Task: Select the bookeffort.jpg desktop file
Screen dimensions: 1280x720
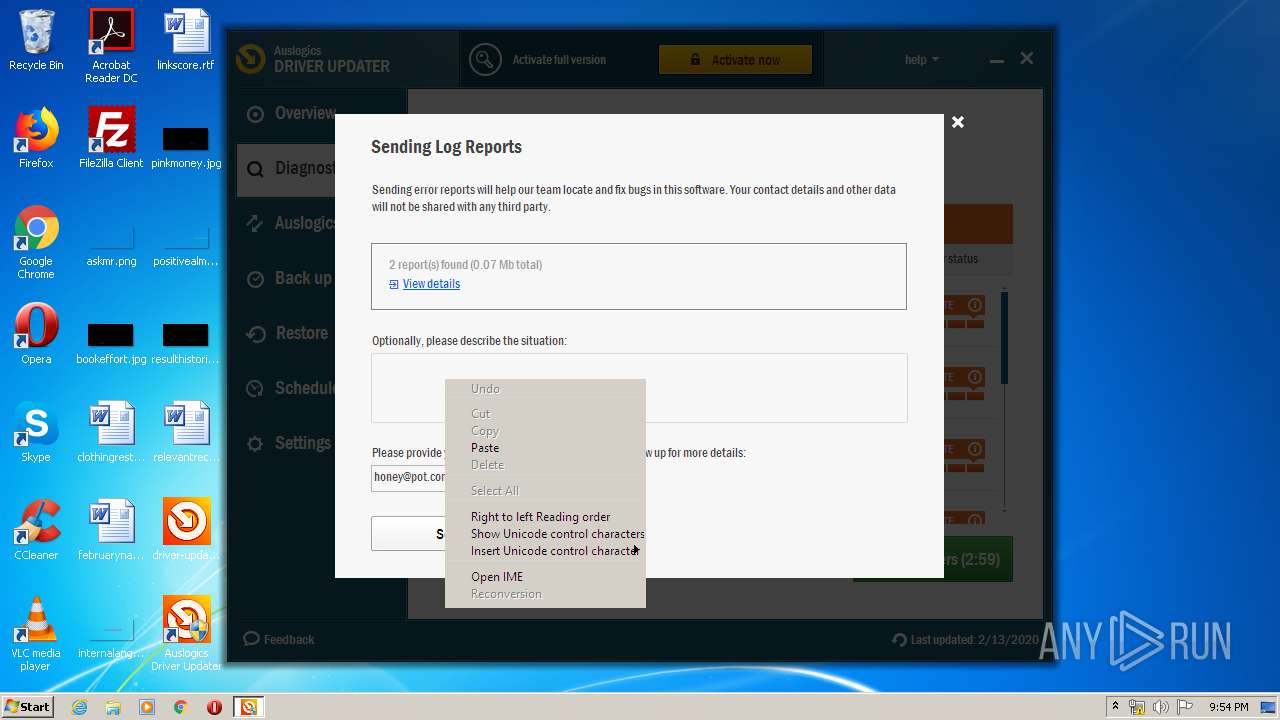Action: 111,343
